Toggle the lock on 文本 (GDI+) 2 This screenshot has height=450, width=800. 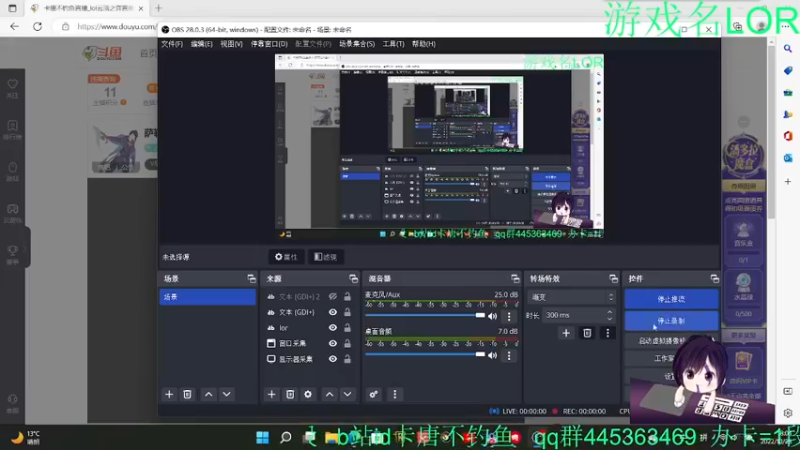point(347,296)
